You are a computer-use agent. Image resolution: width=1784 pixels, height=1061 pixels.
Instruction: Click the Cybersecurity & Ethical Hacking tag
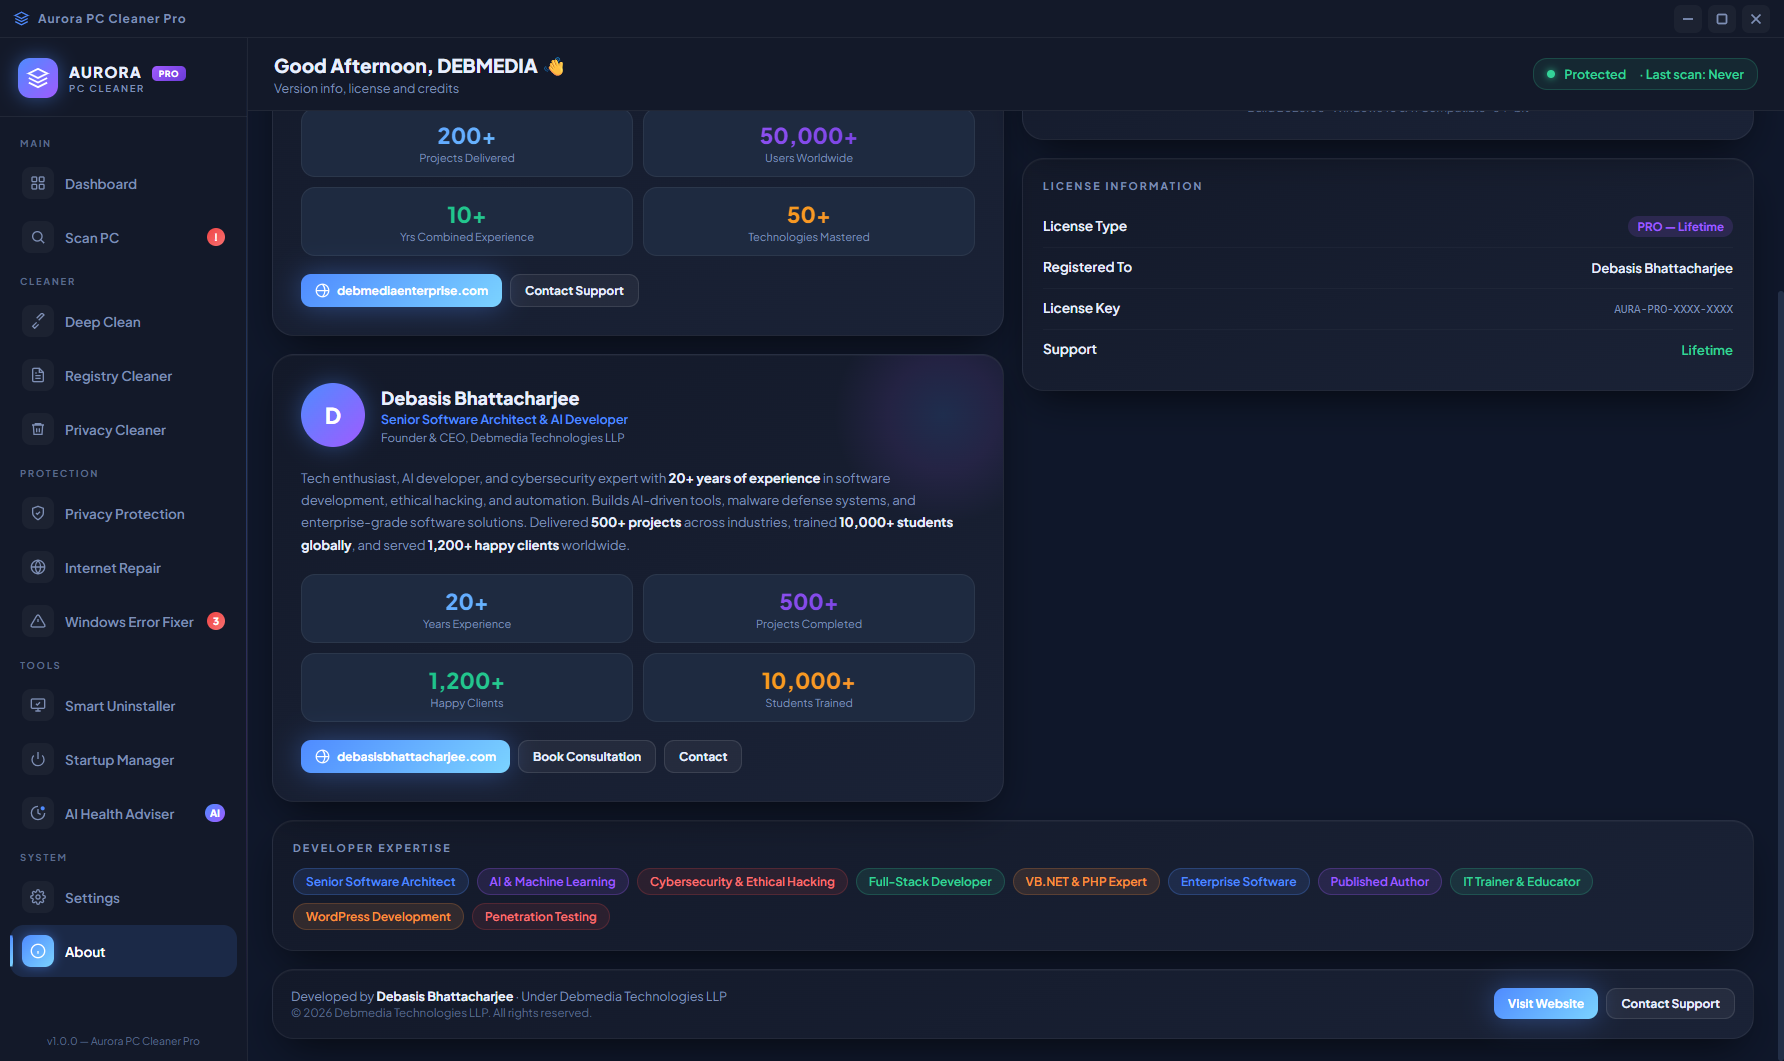coord(742,881)
